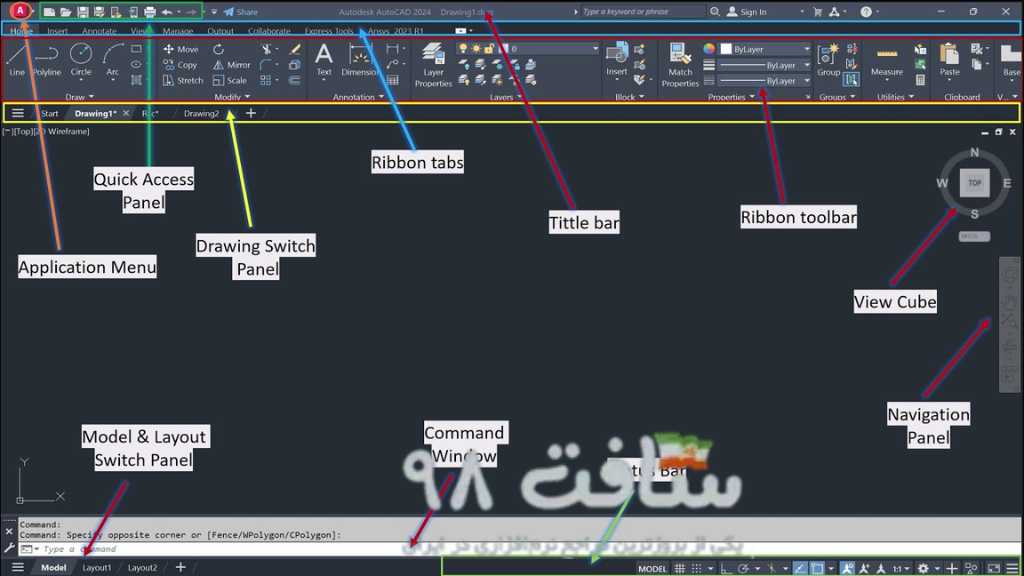Open the AutoCAD application menu button
This screenshot has width=1024, height=576.
[20, 11]
